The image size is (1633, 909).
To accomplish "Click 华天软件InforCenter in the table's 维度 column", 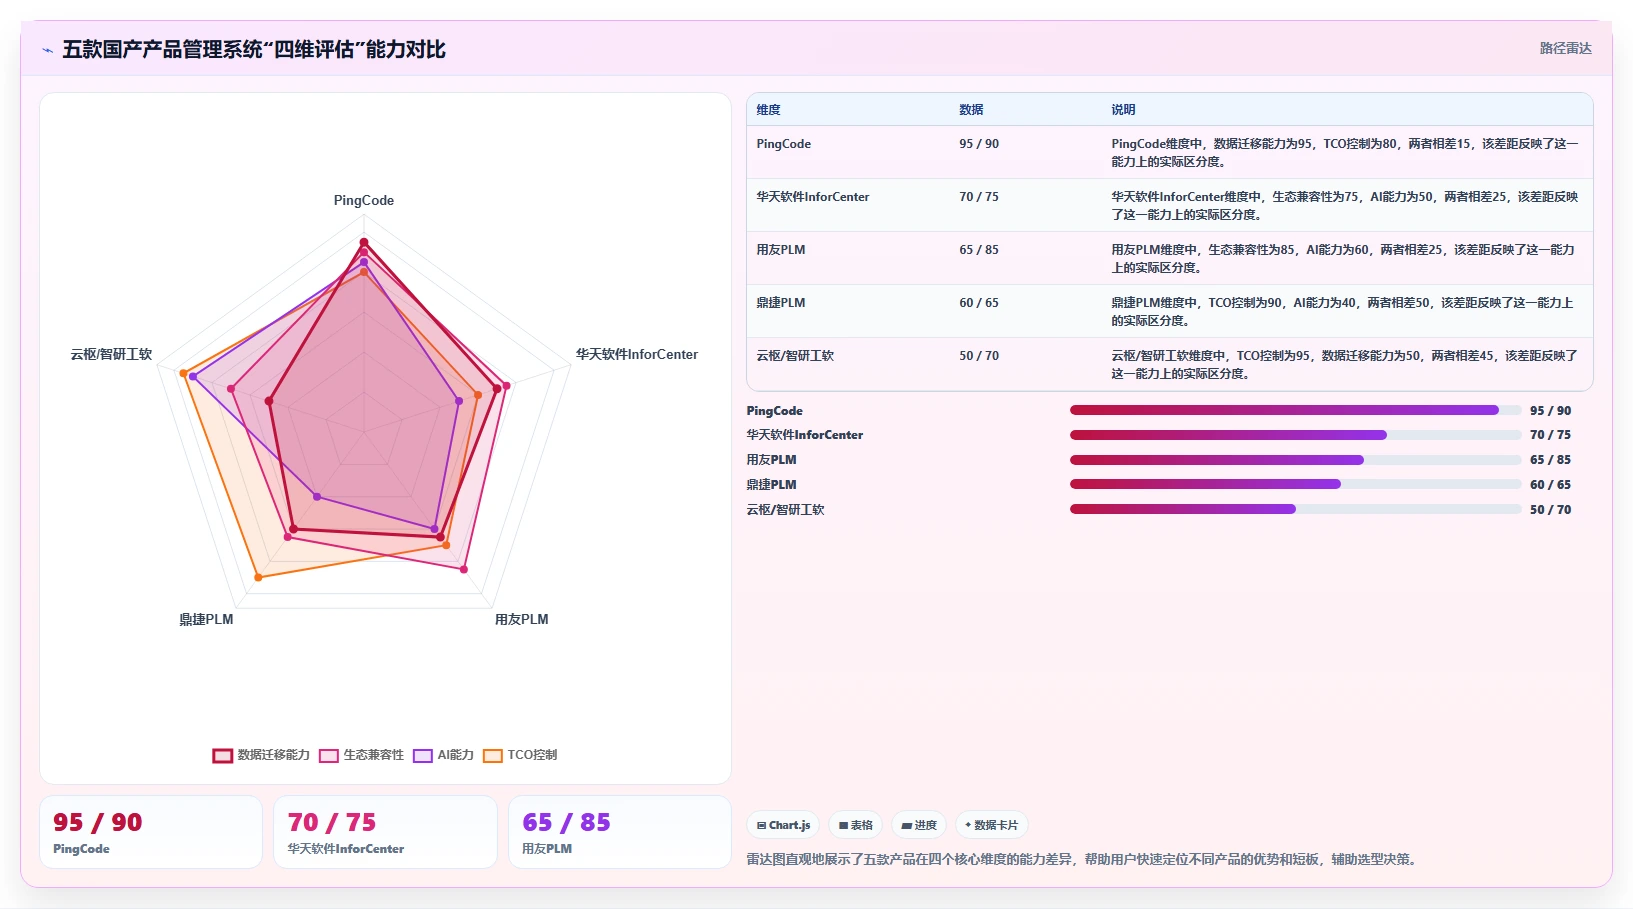I will [x=812, y=197].
